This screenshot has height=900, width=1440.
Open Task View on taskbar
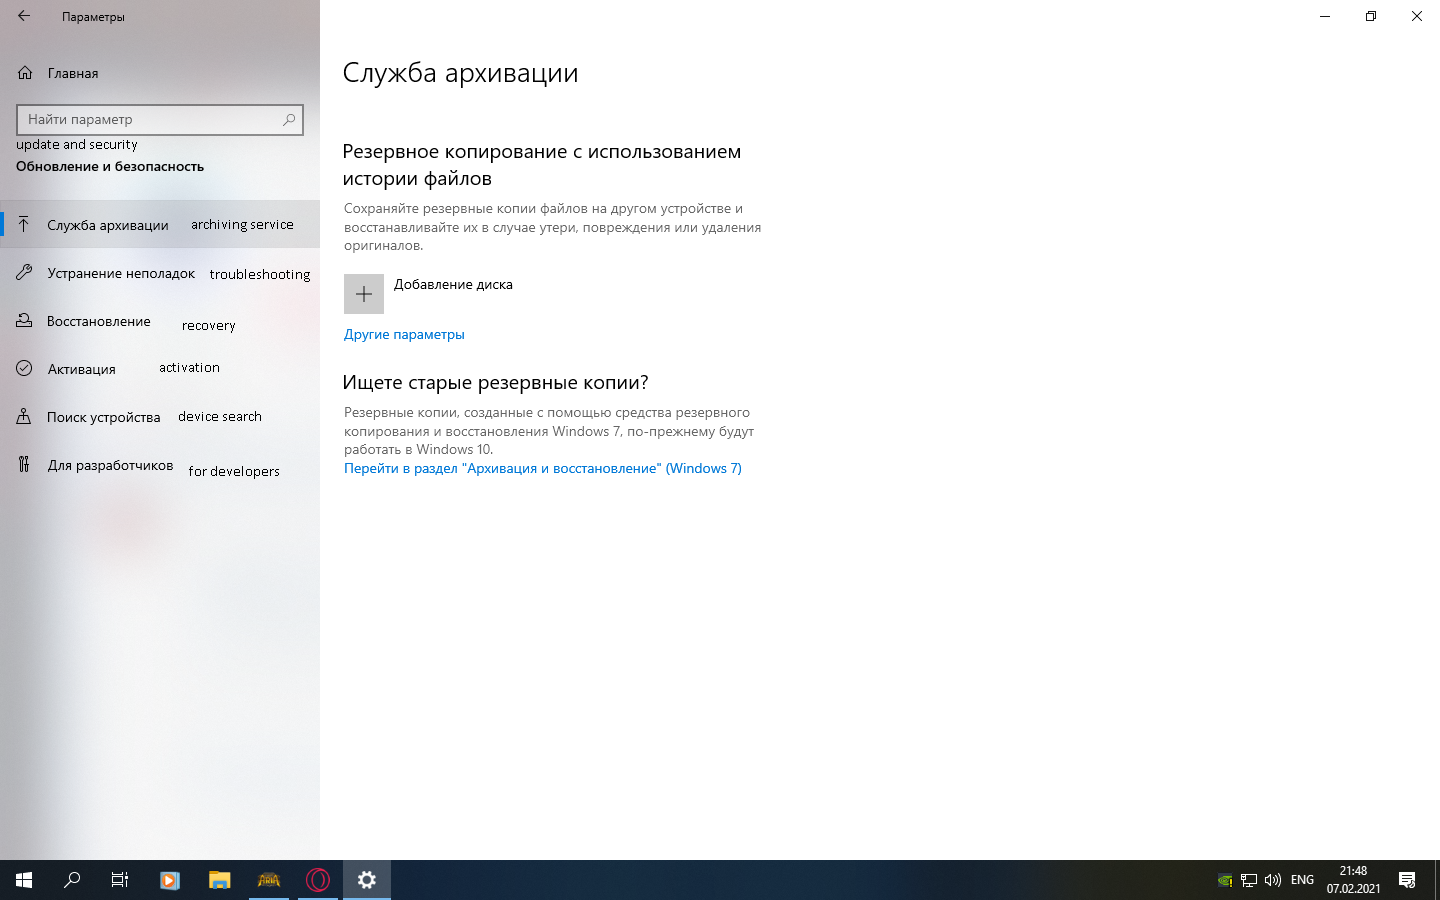point(120,880)
